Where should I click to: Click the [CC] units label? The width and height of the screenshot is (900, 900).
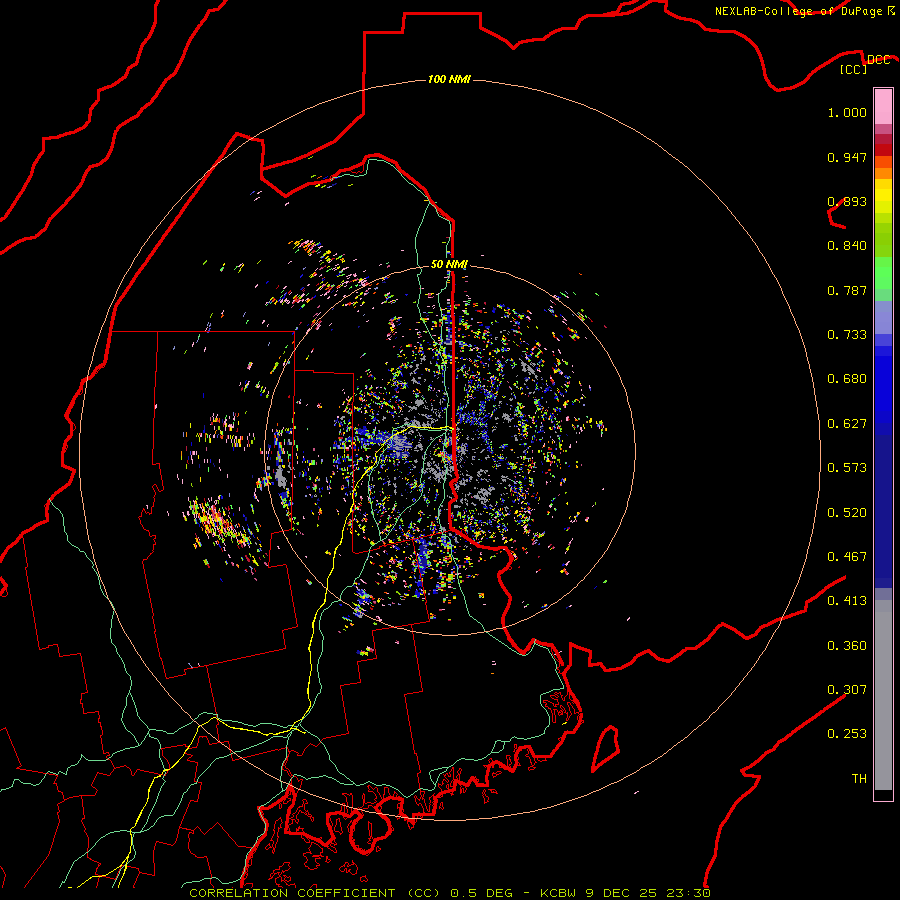[854, 69]
